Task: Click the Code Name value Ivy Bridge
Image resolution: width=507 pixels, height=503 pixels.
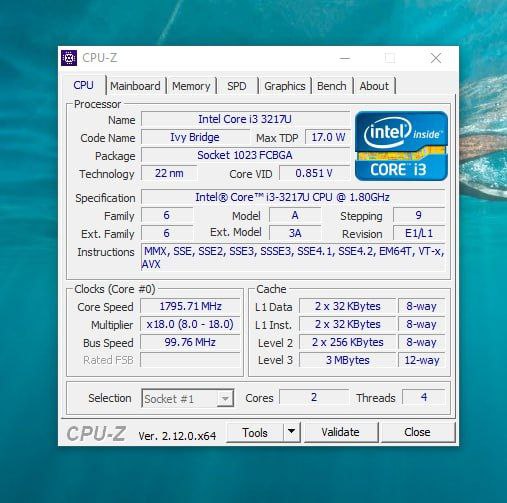Action: click(x=195, y=137)
